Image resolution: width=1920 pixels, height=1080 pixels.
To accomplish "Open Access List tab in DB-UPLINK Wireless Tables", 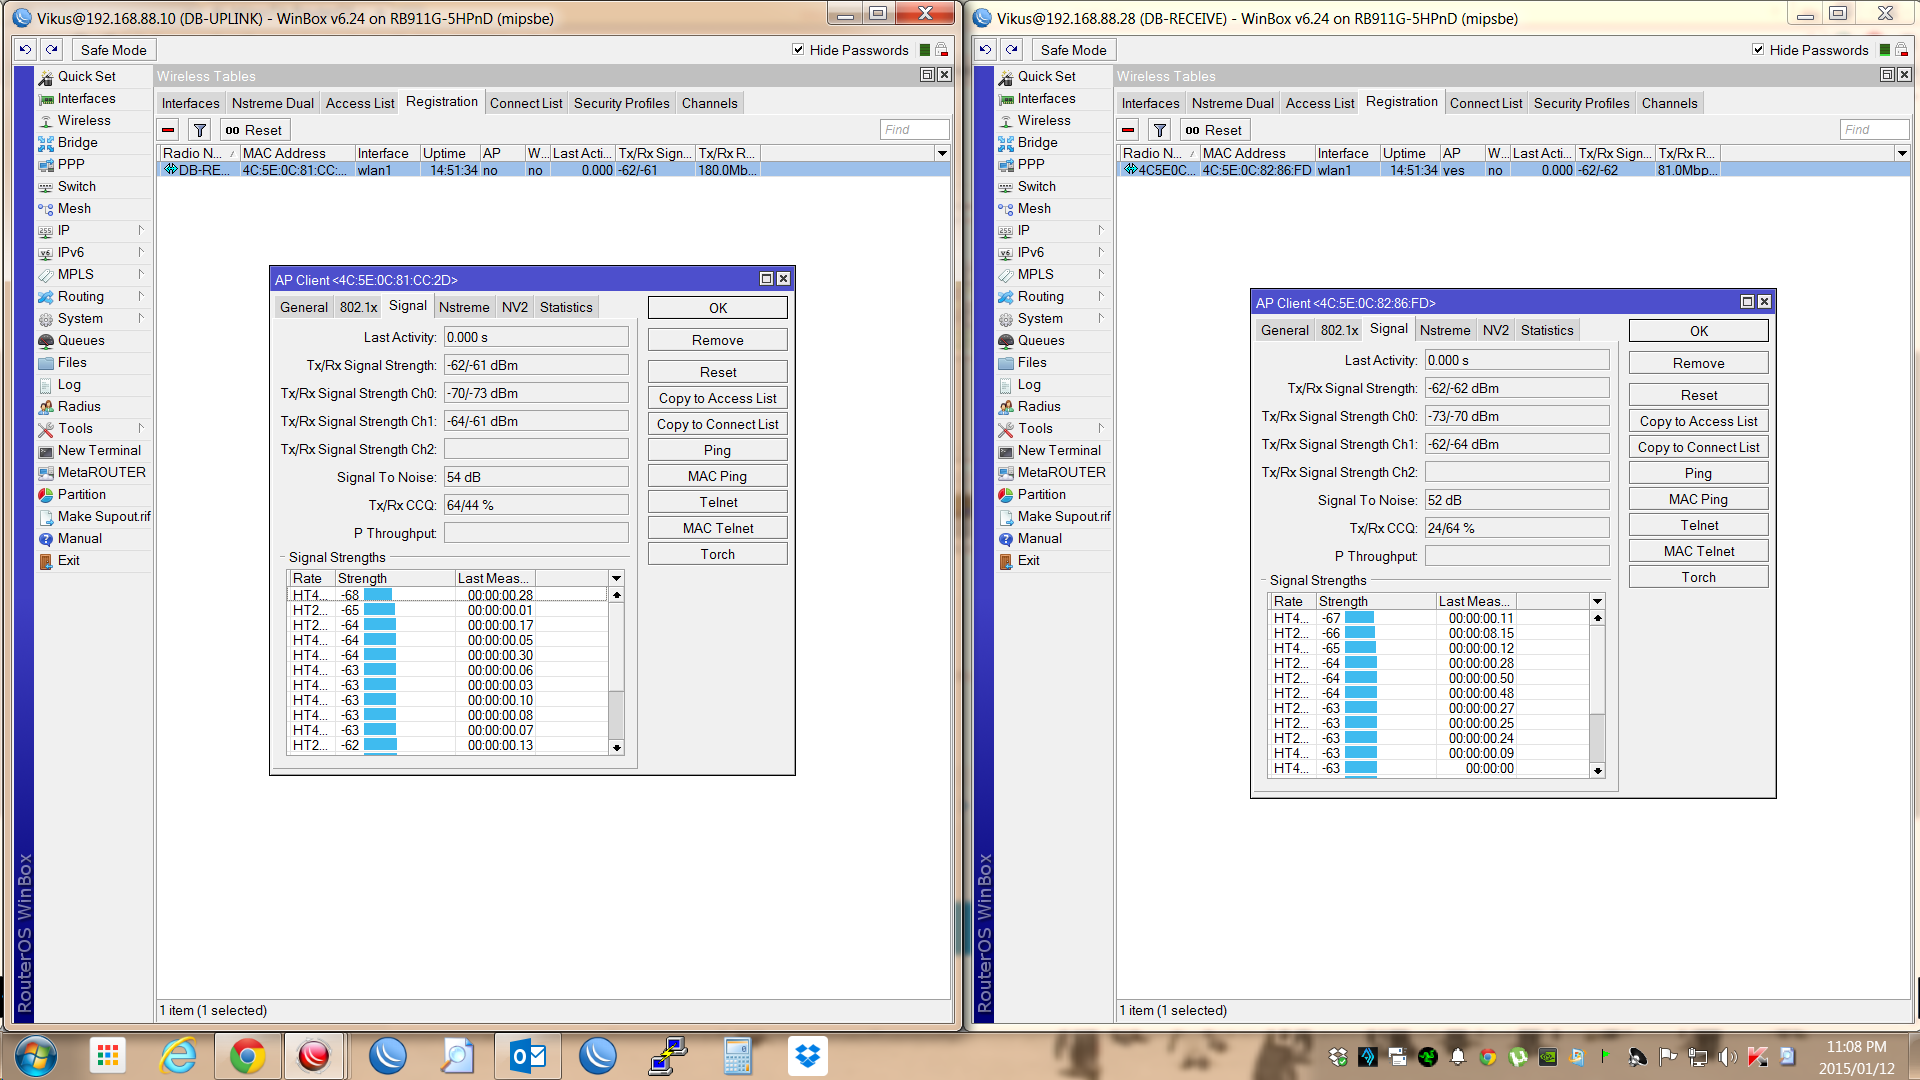I will click(x=360, y=103).
